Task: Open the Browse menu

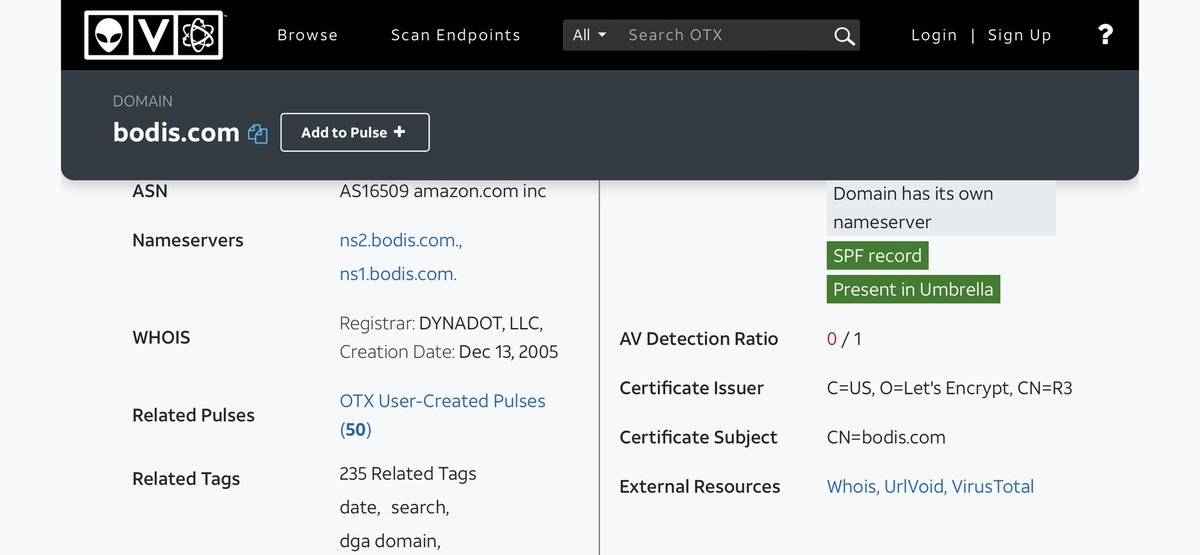Action: (x=307, y=35)
